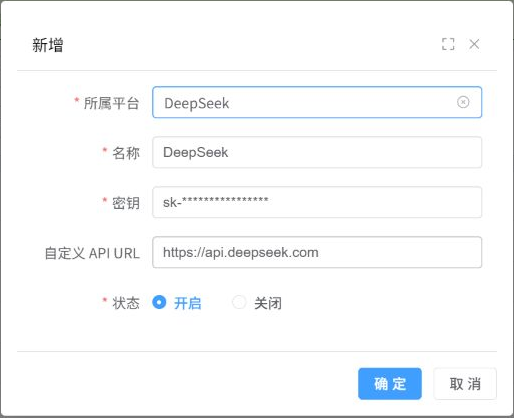Close the 新增 dialog

point(474,44)
